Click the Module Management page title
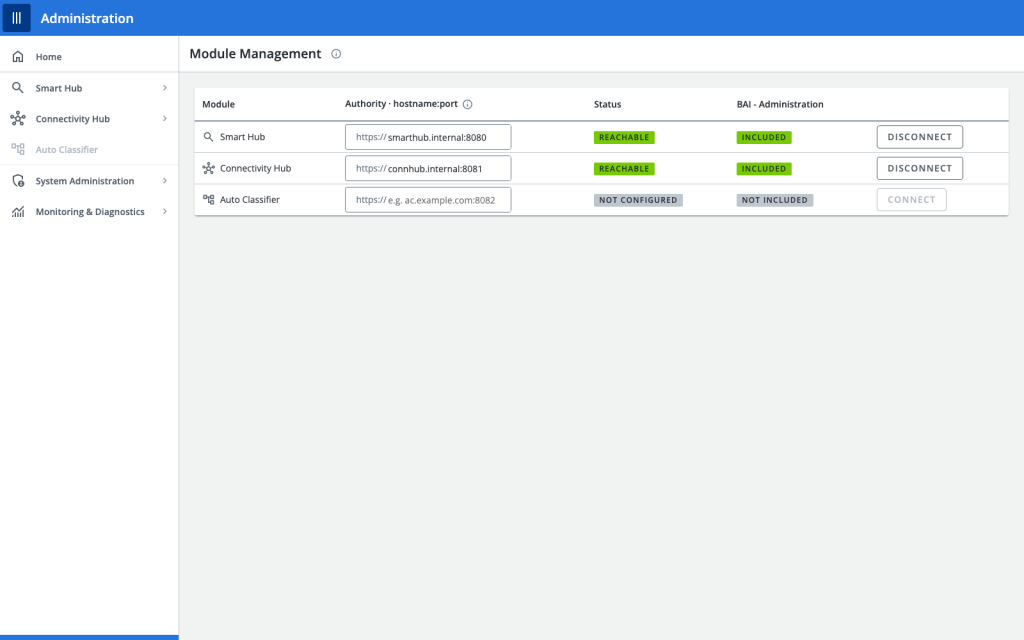 tap(255, 54)
